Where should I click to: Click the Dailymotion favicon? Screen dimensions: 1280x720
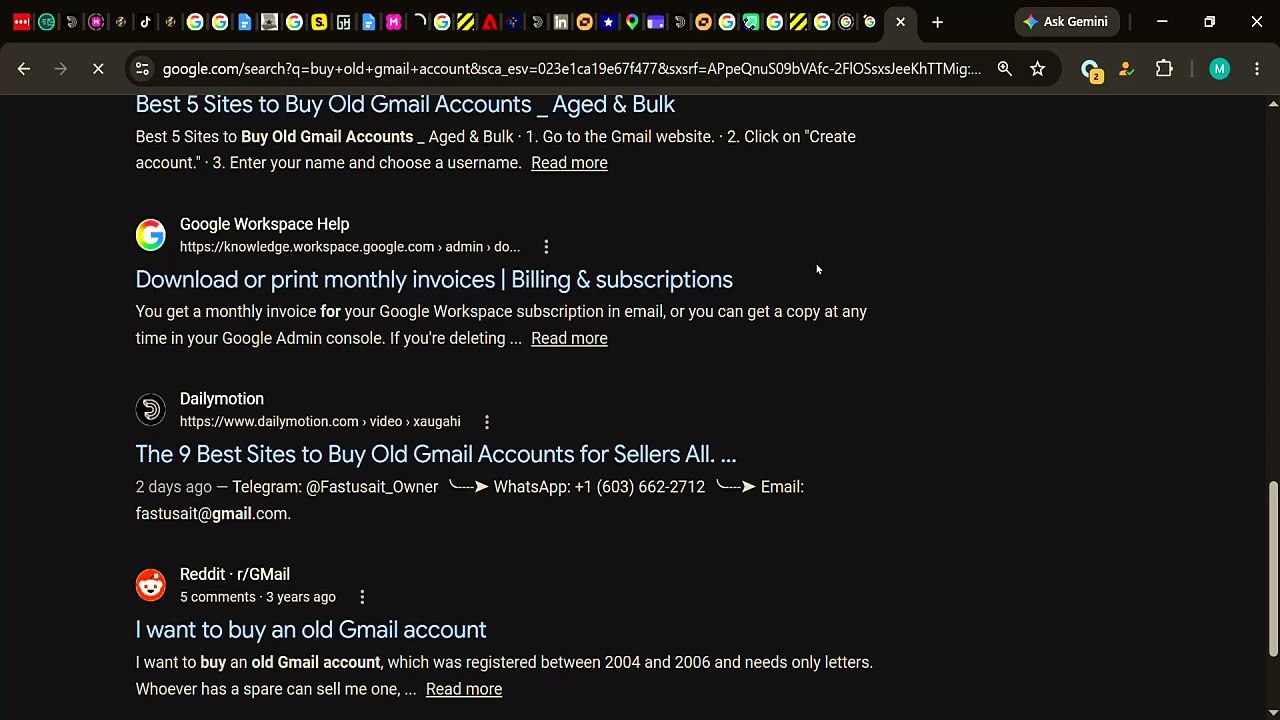pyautogui.click(x=151, y=410)
